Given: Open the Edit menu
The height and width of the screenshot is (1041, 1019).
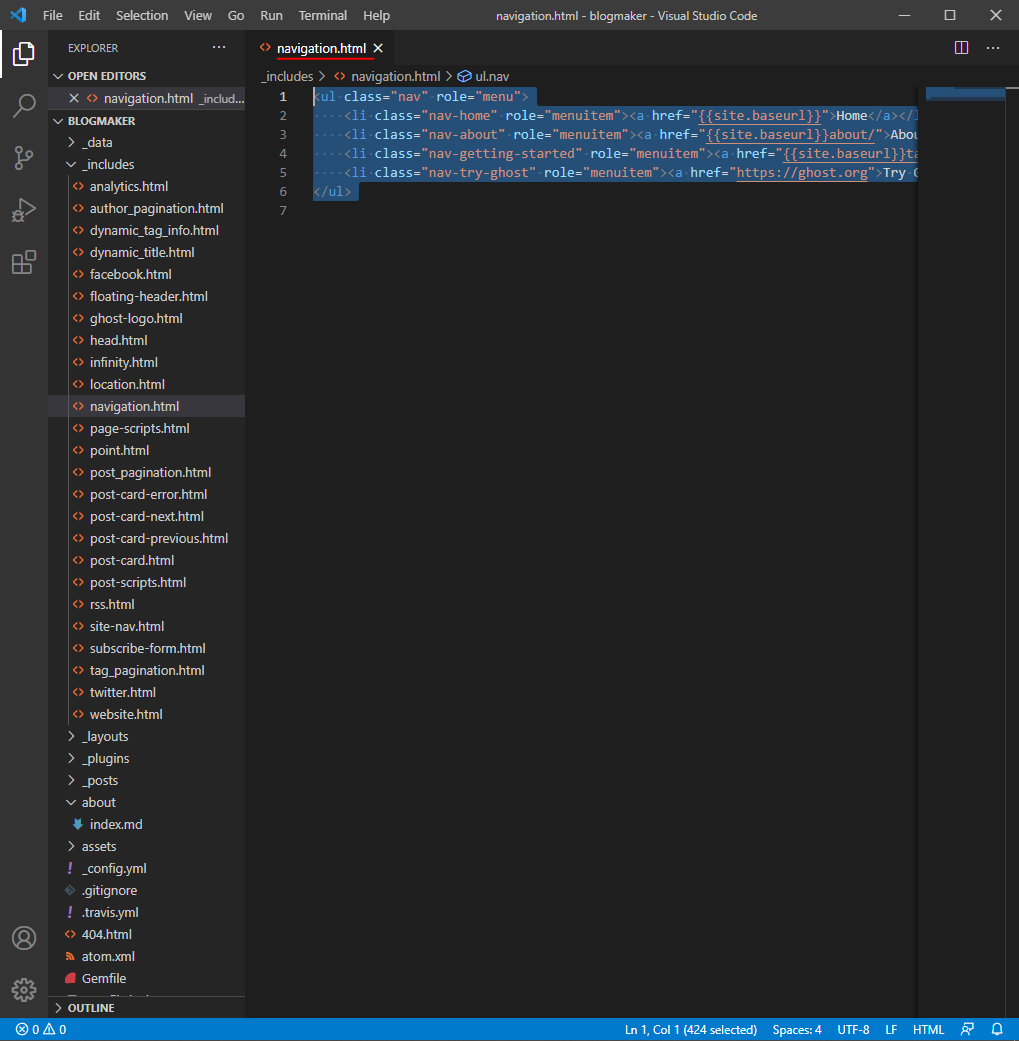Looking at the screenshot, I should pyautogui.click(x=89, y=15).
